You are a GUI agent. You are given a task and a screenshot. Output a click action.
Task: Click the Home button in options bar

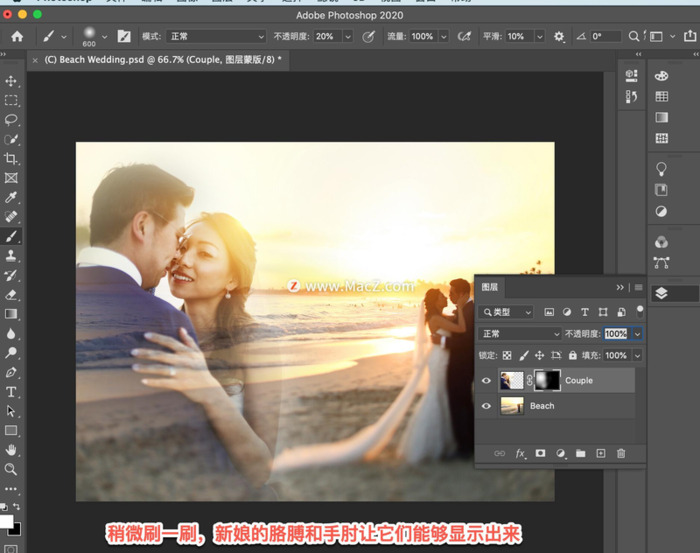(x=17, y=36)
